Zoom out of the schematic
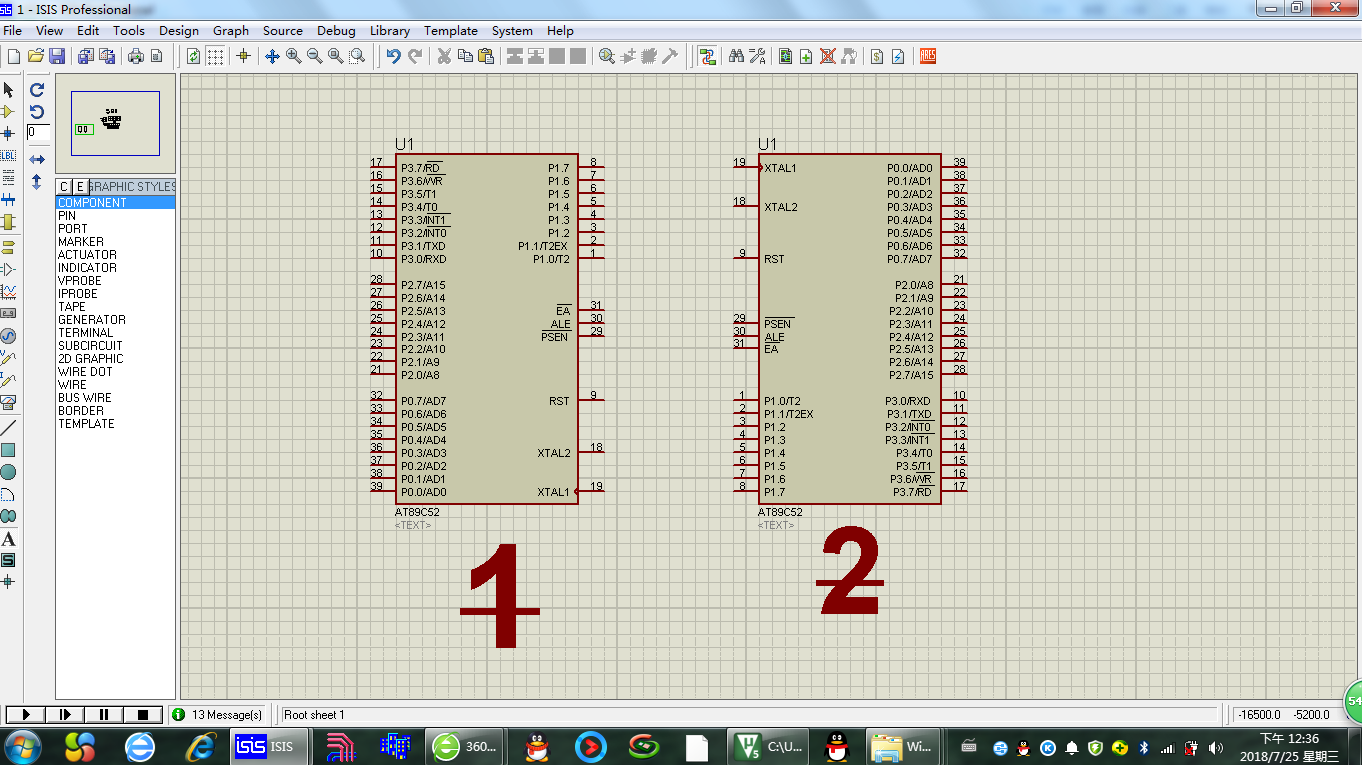 (x=314, y=56)
